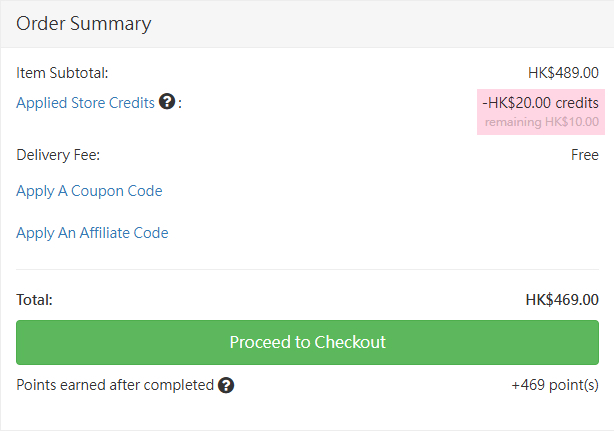Open the Applied Store Credits link
614x431 pixels.
pyautogui.click(x=86, y=102)
